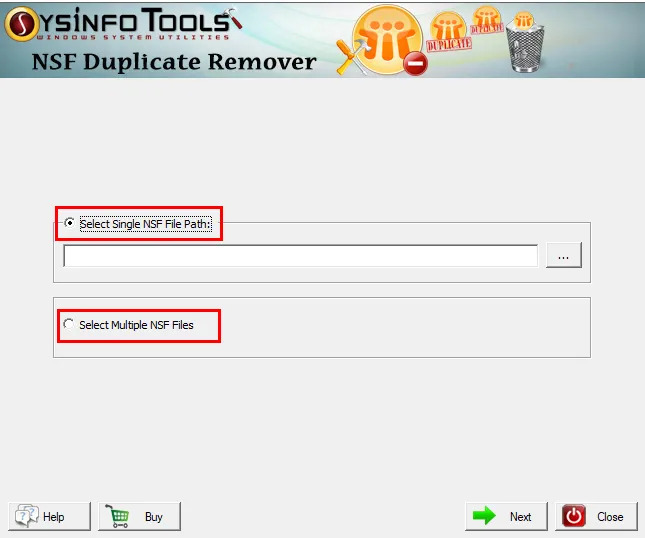Click the first small DUPLICATE stamped icon

[x=448, y=32]
